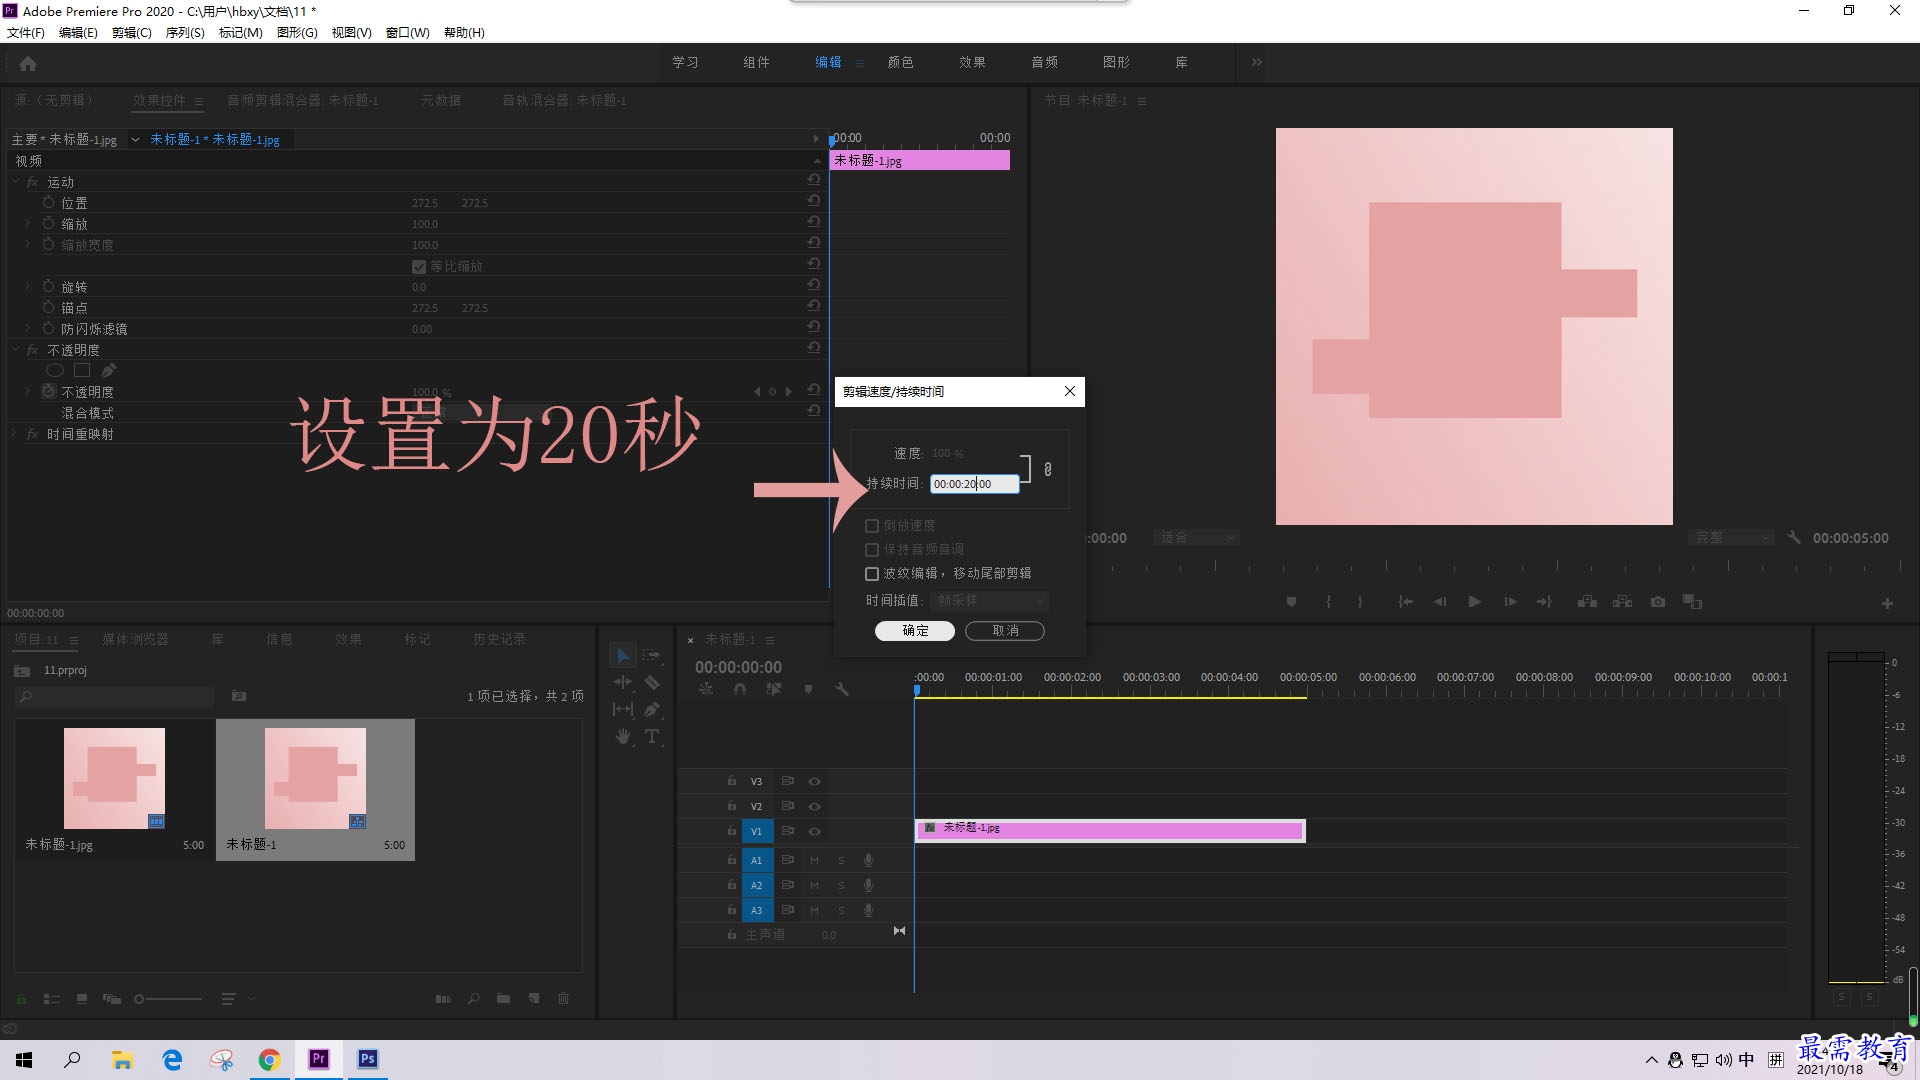Click New Bin icon in project panel

click(503, 998)
